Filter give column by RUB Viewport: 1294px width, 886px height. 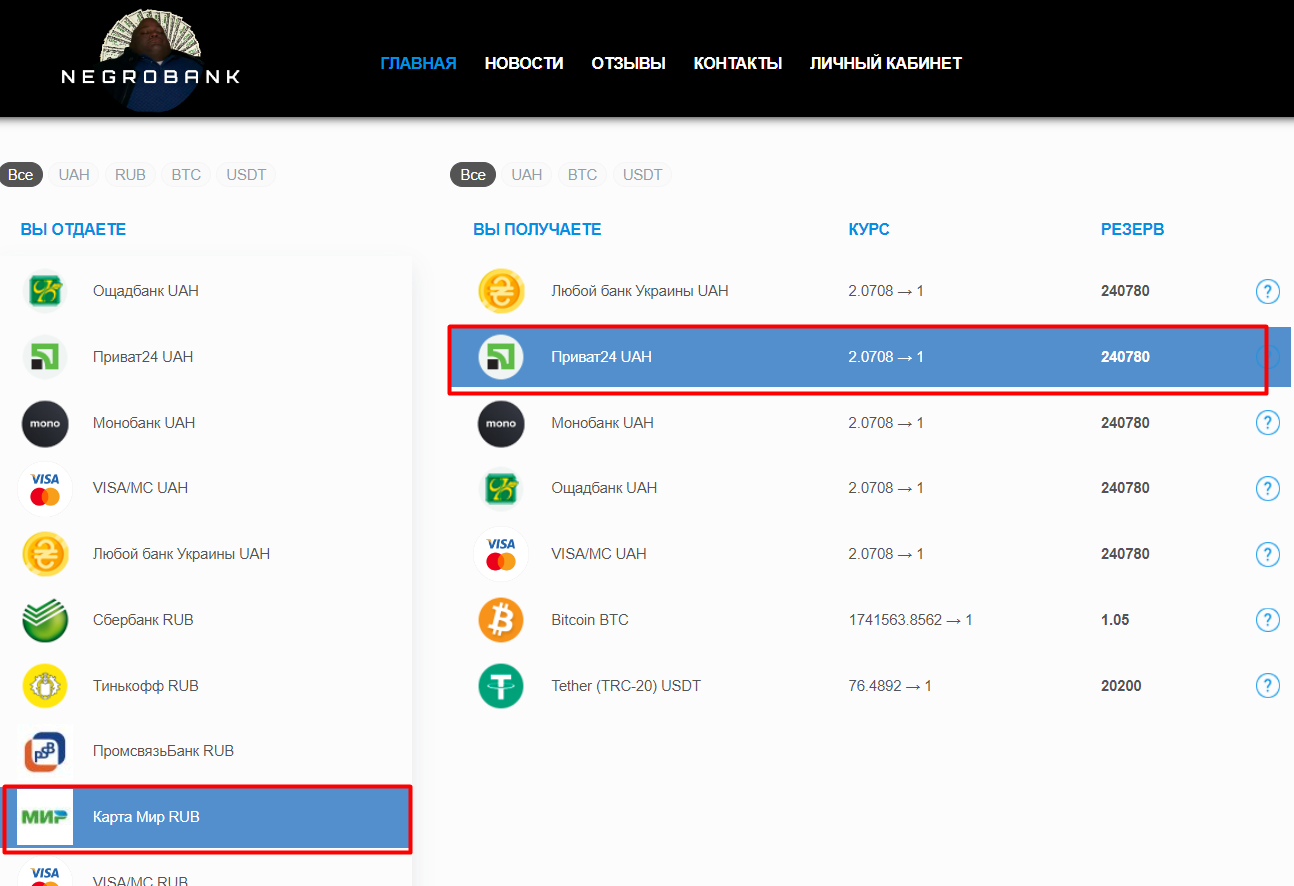click(x=130, y=175)
